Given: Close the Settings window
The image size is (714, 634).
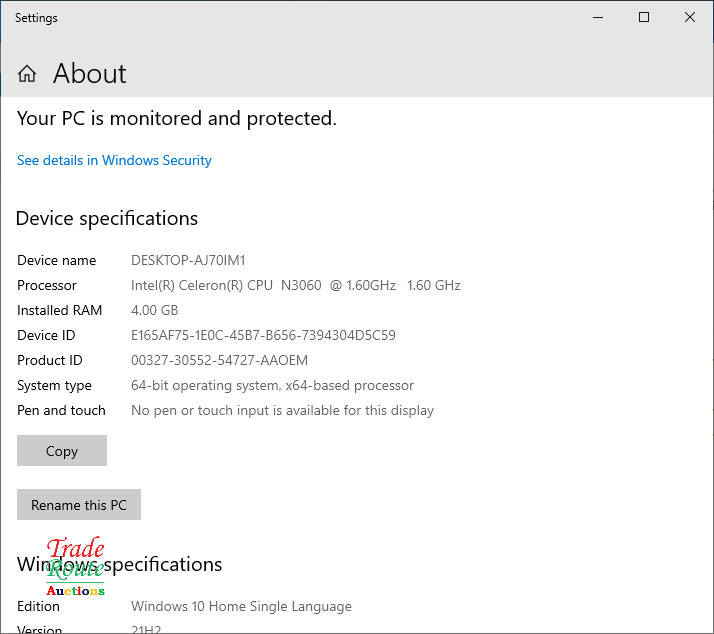Looking at the screenshot, I should (x=690, y=17).
